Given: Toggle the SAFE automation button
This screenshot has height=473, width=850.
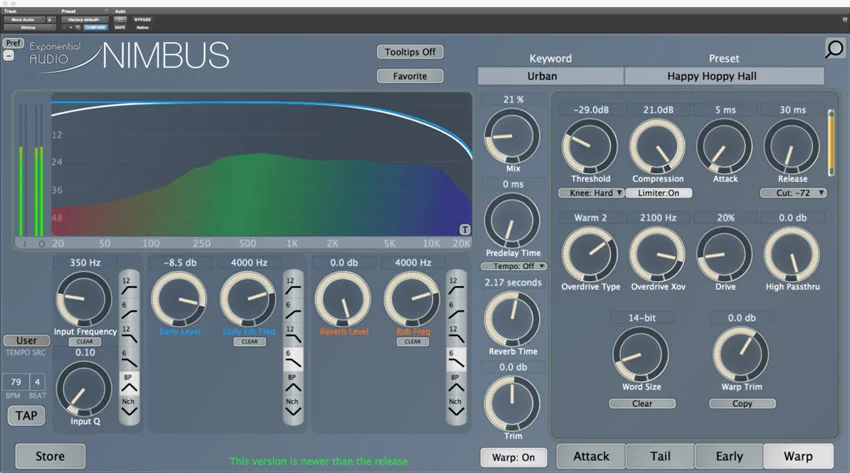Looking at the screenshot, I should tap(120, 27).
